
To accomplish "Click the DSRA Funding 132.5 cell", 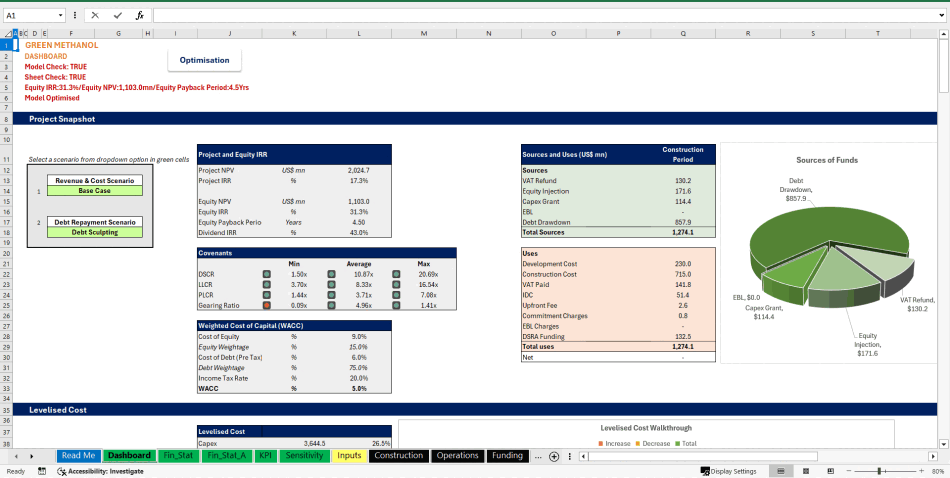I will (683, 336).
